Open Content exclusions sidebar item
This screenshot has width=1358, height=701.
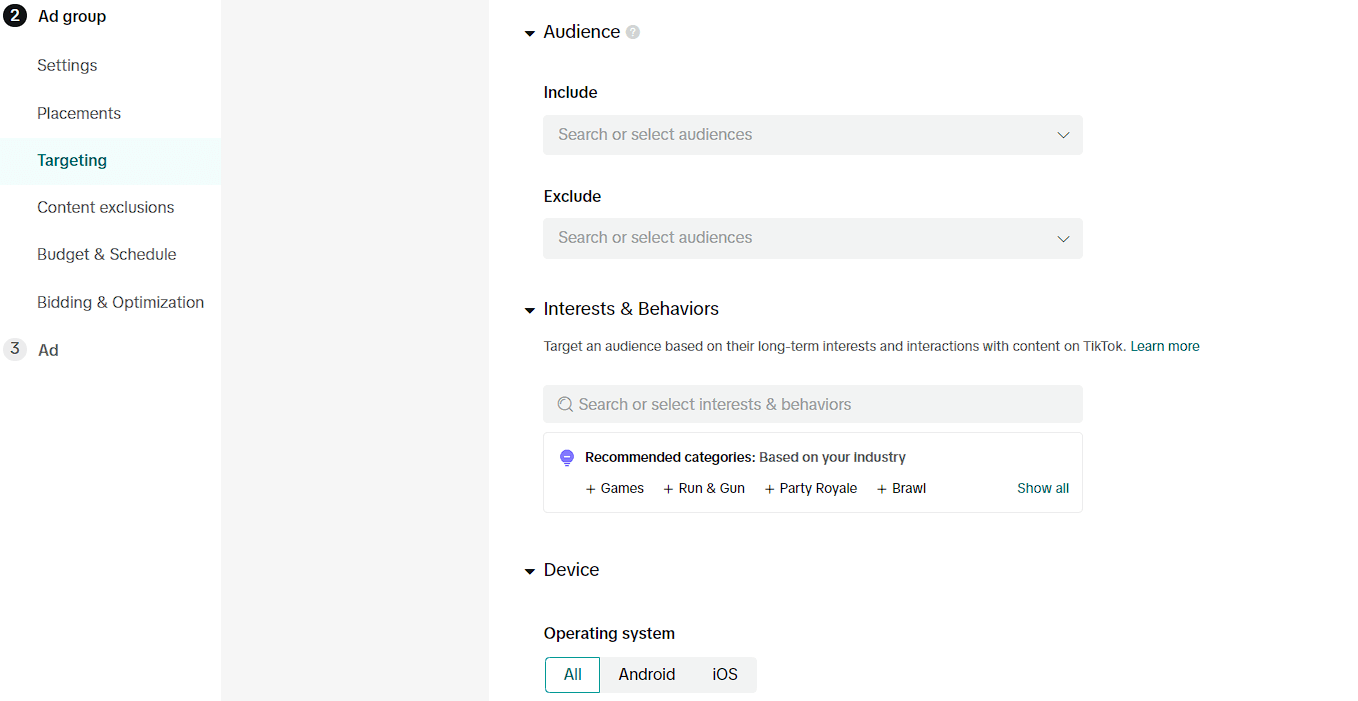click(x=106, y=207)
